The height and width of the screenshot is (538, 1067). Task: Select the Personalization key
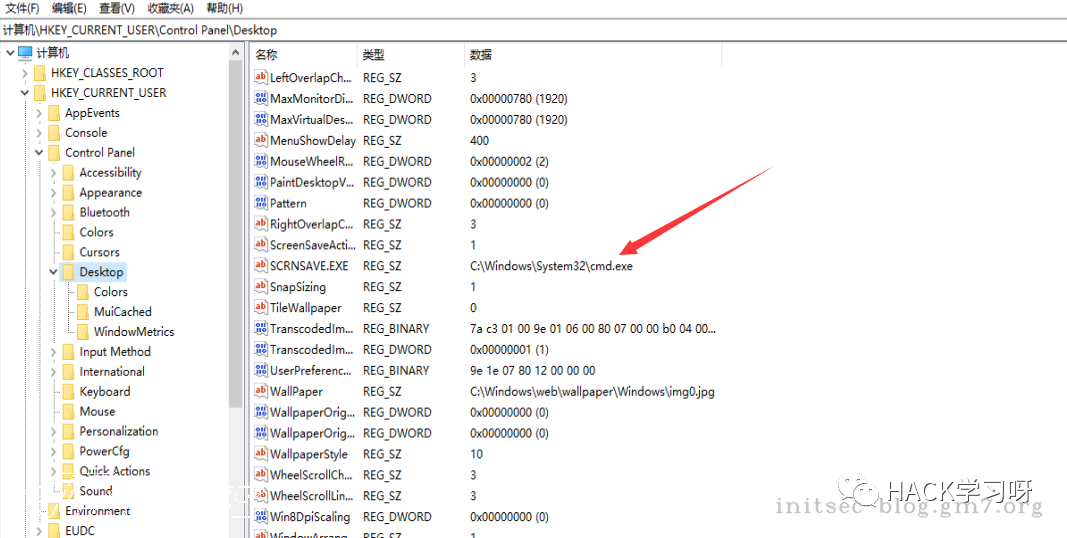tap(118, 432)
